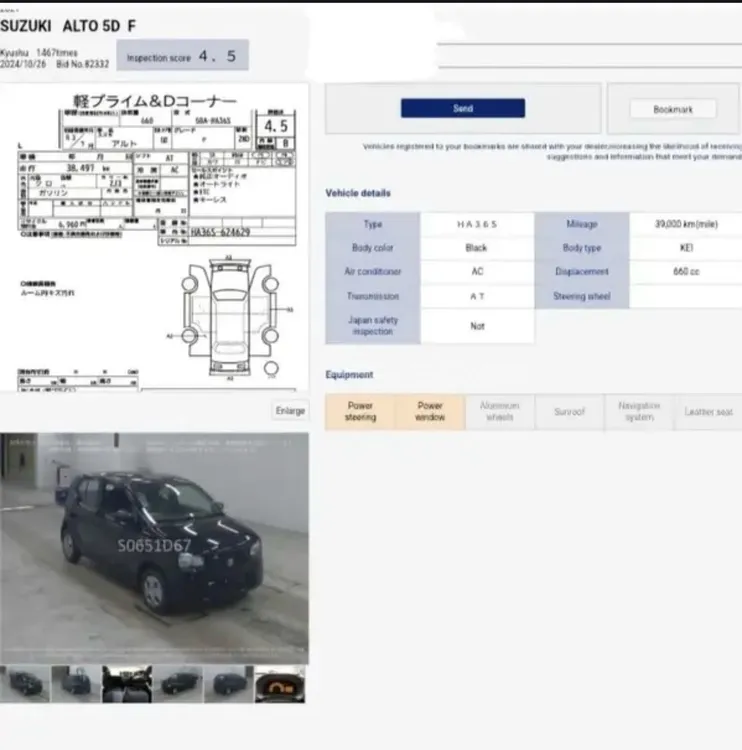Click the Bid No. 82332 text

pos(82,64)
